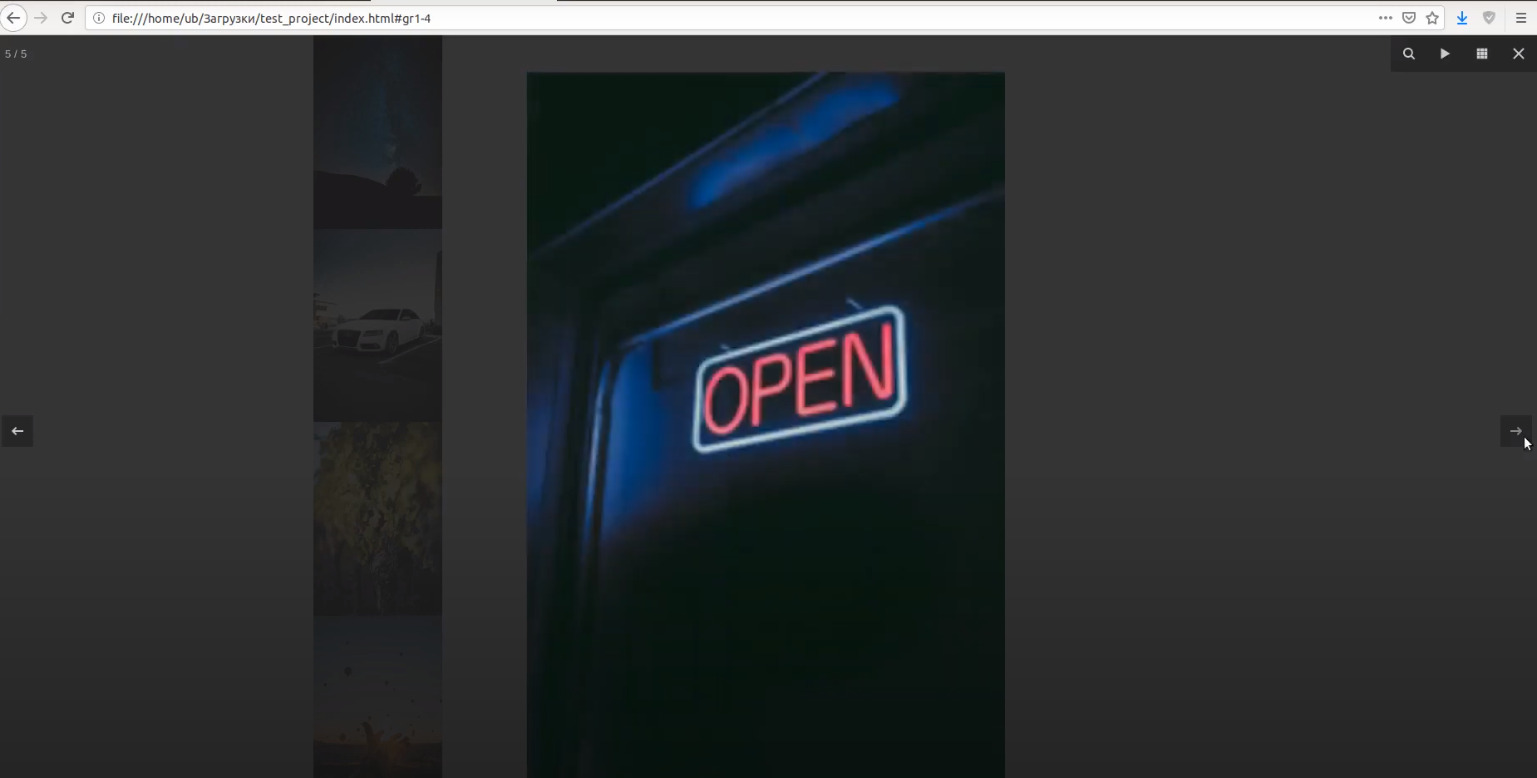
Task: Close the gallery lightbox with X
Action: point(1518,54)
